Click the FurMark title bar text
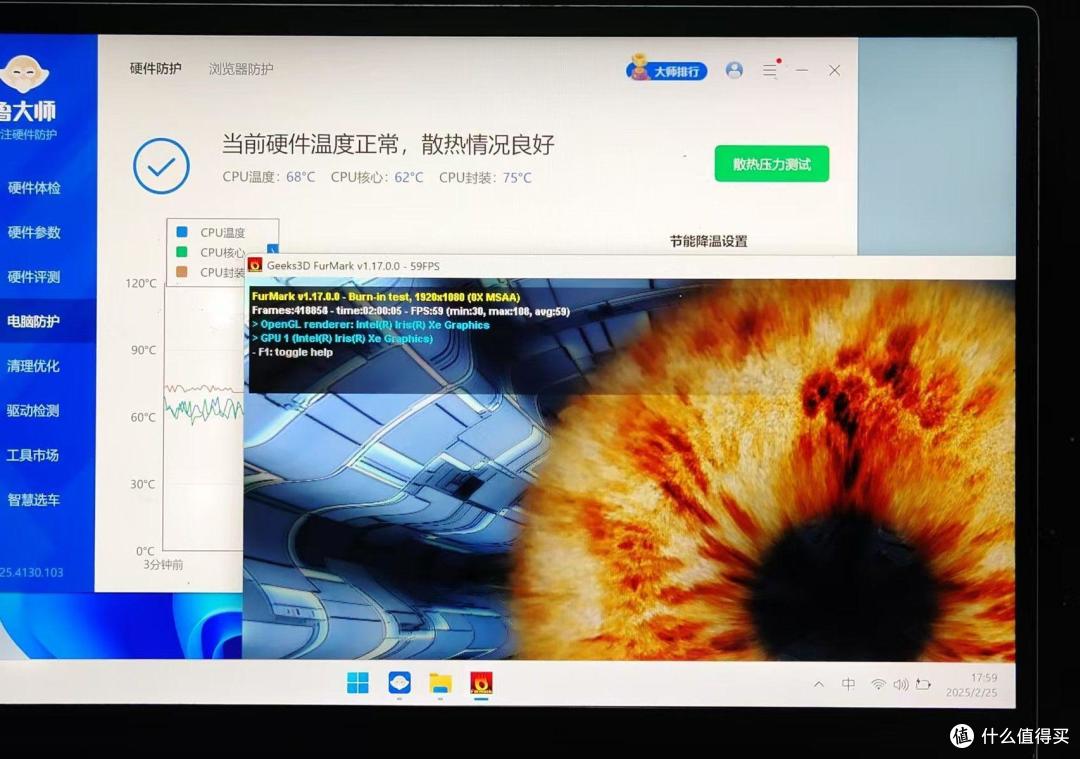This screenshot has width=1080, height=759. coord(353,266)
